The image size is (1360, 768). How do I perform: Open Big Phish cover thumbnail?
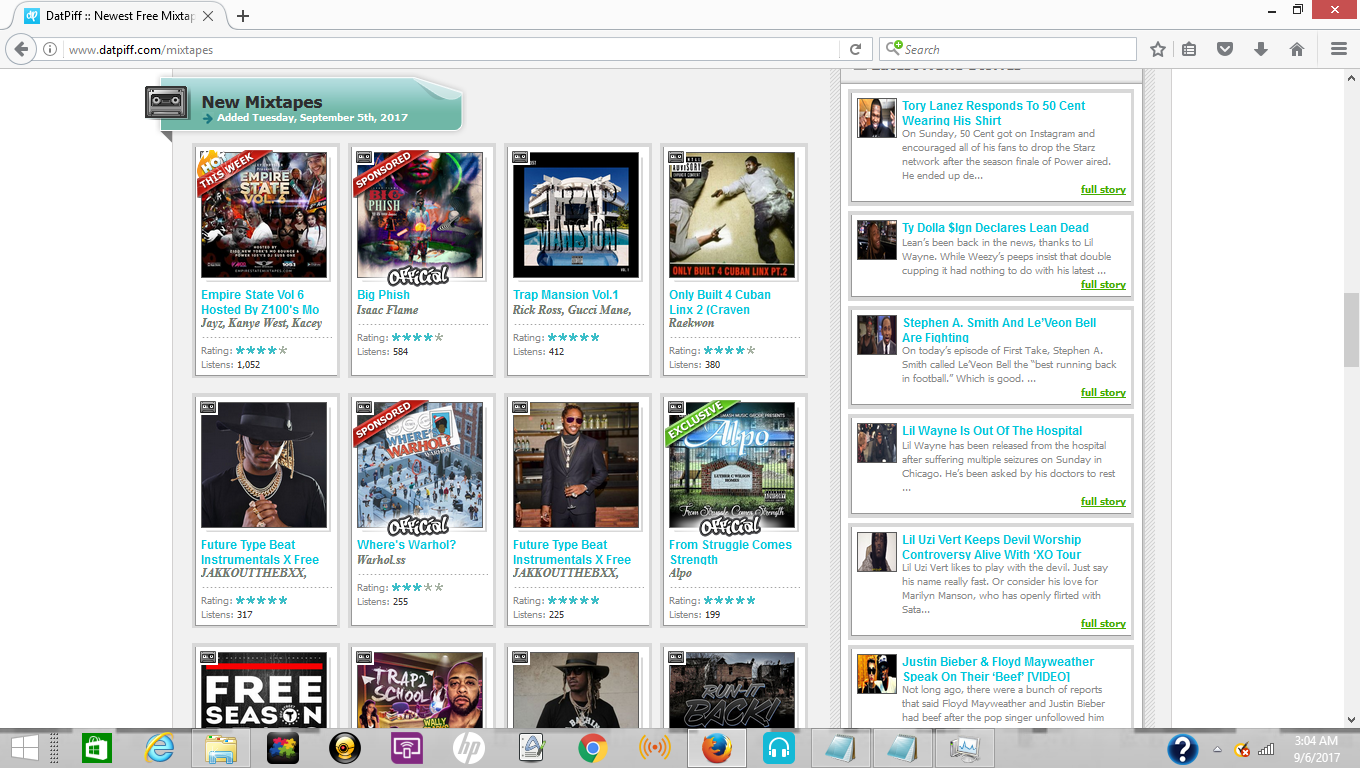420,215
